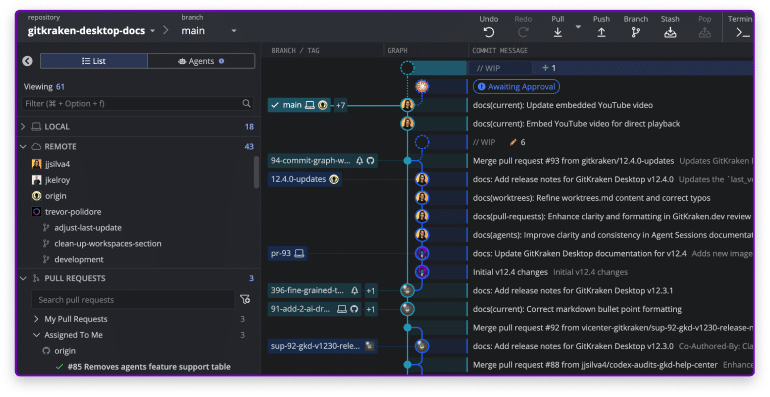
Task: Stash changes with the Stash icon
Action: pos(670,32)
